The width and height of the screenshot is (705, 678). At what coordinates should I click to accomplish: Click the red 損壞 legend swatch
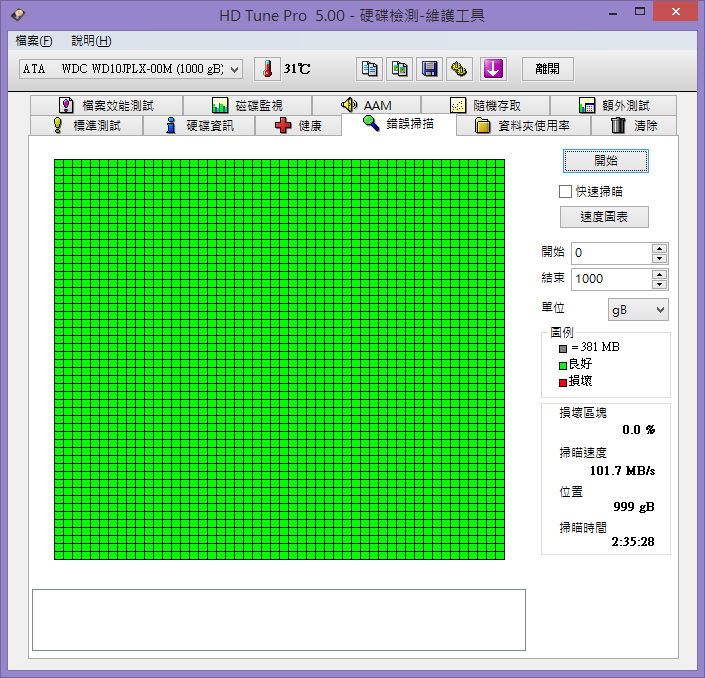click(x=563, y=383)
